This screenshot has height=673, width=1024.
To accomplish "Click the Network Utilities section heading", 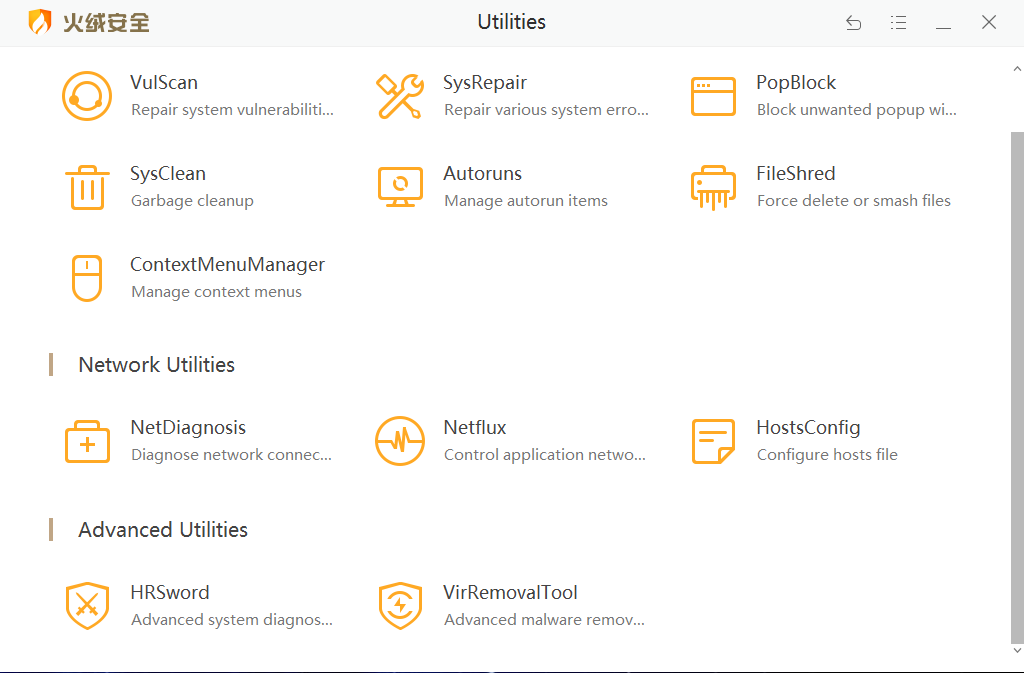I will tap(157, 365).
